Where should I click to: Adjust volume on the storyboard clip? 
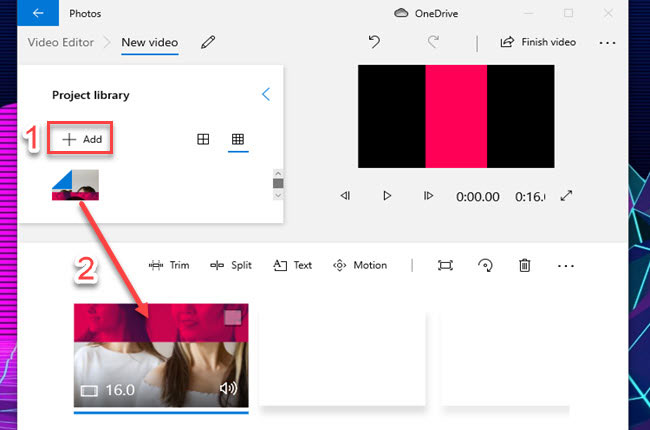click(228, 389)
